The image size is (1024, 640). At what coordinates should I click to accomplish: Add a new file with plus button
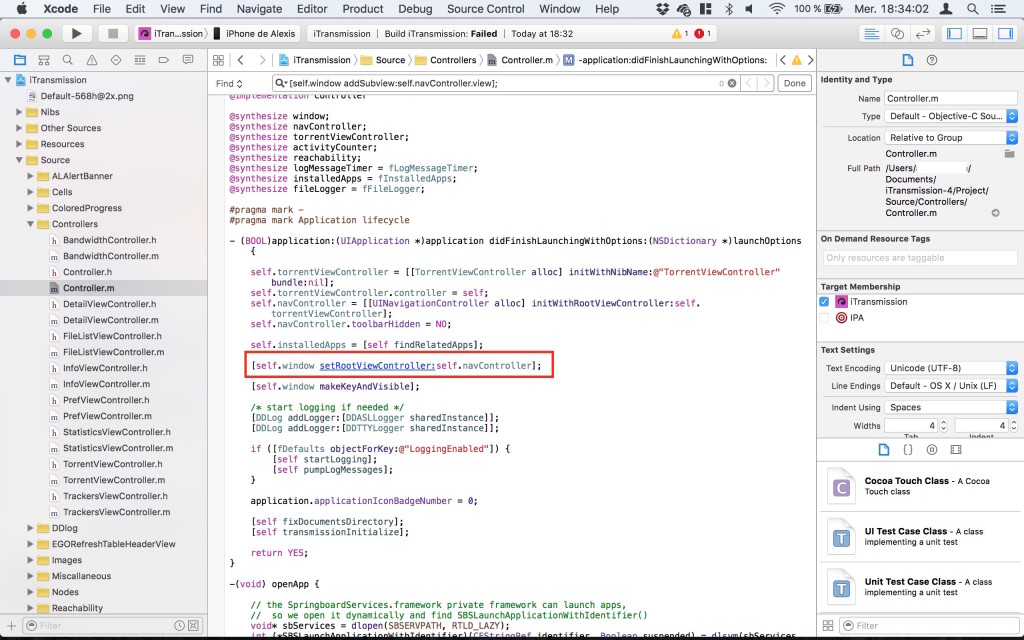click(11, 626)
